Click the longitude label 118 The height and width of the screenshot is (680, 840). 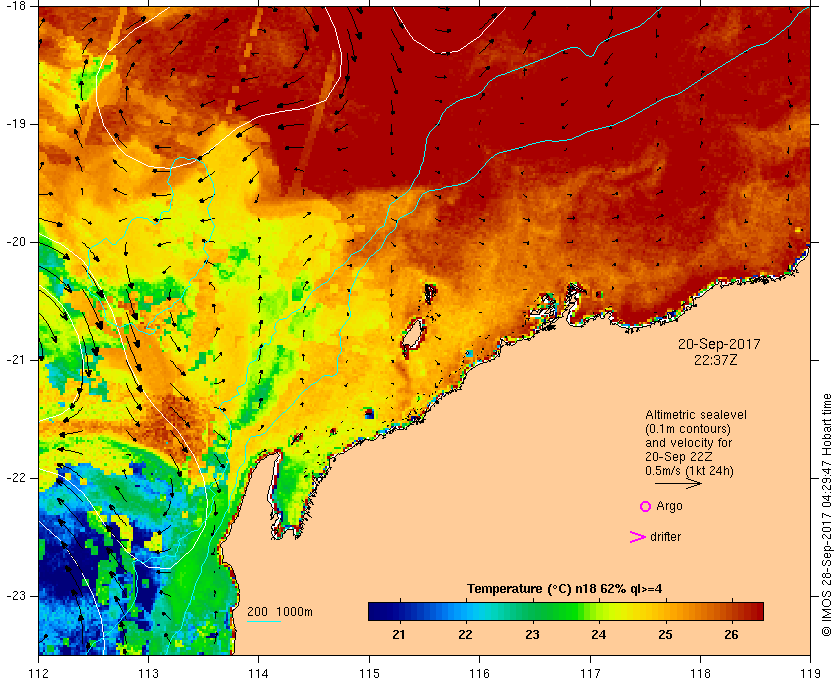(x=700, y=672)
